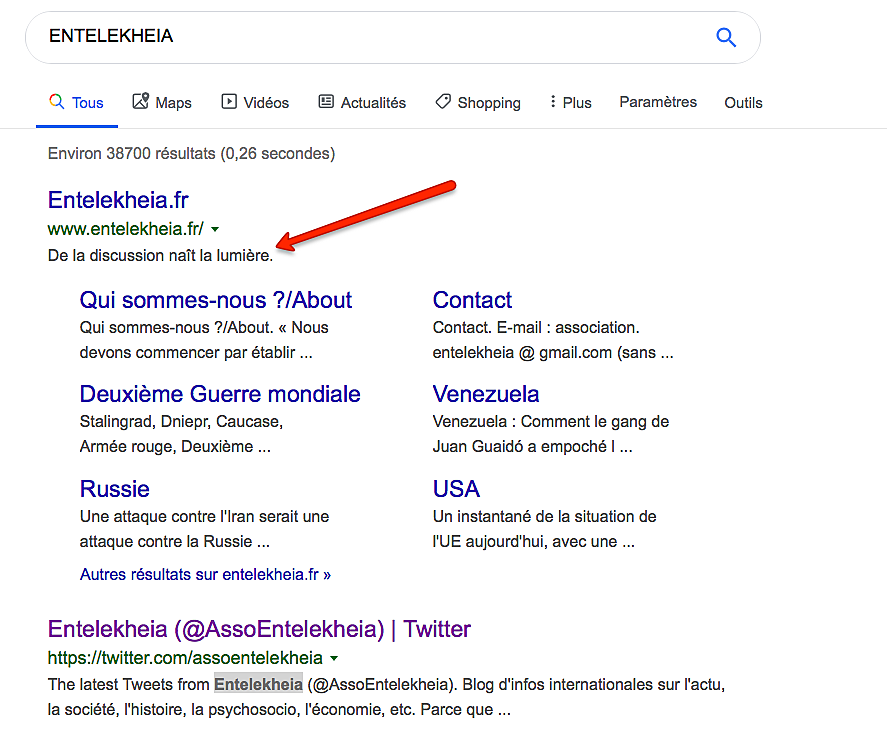Open the Outils options
887x736 pixels.
click(x=743, y=102)
